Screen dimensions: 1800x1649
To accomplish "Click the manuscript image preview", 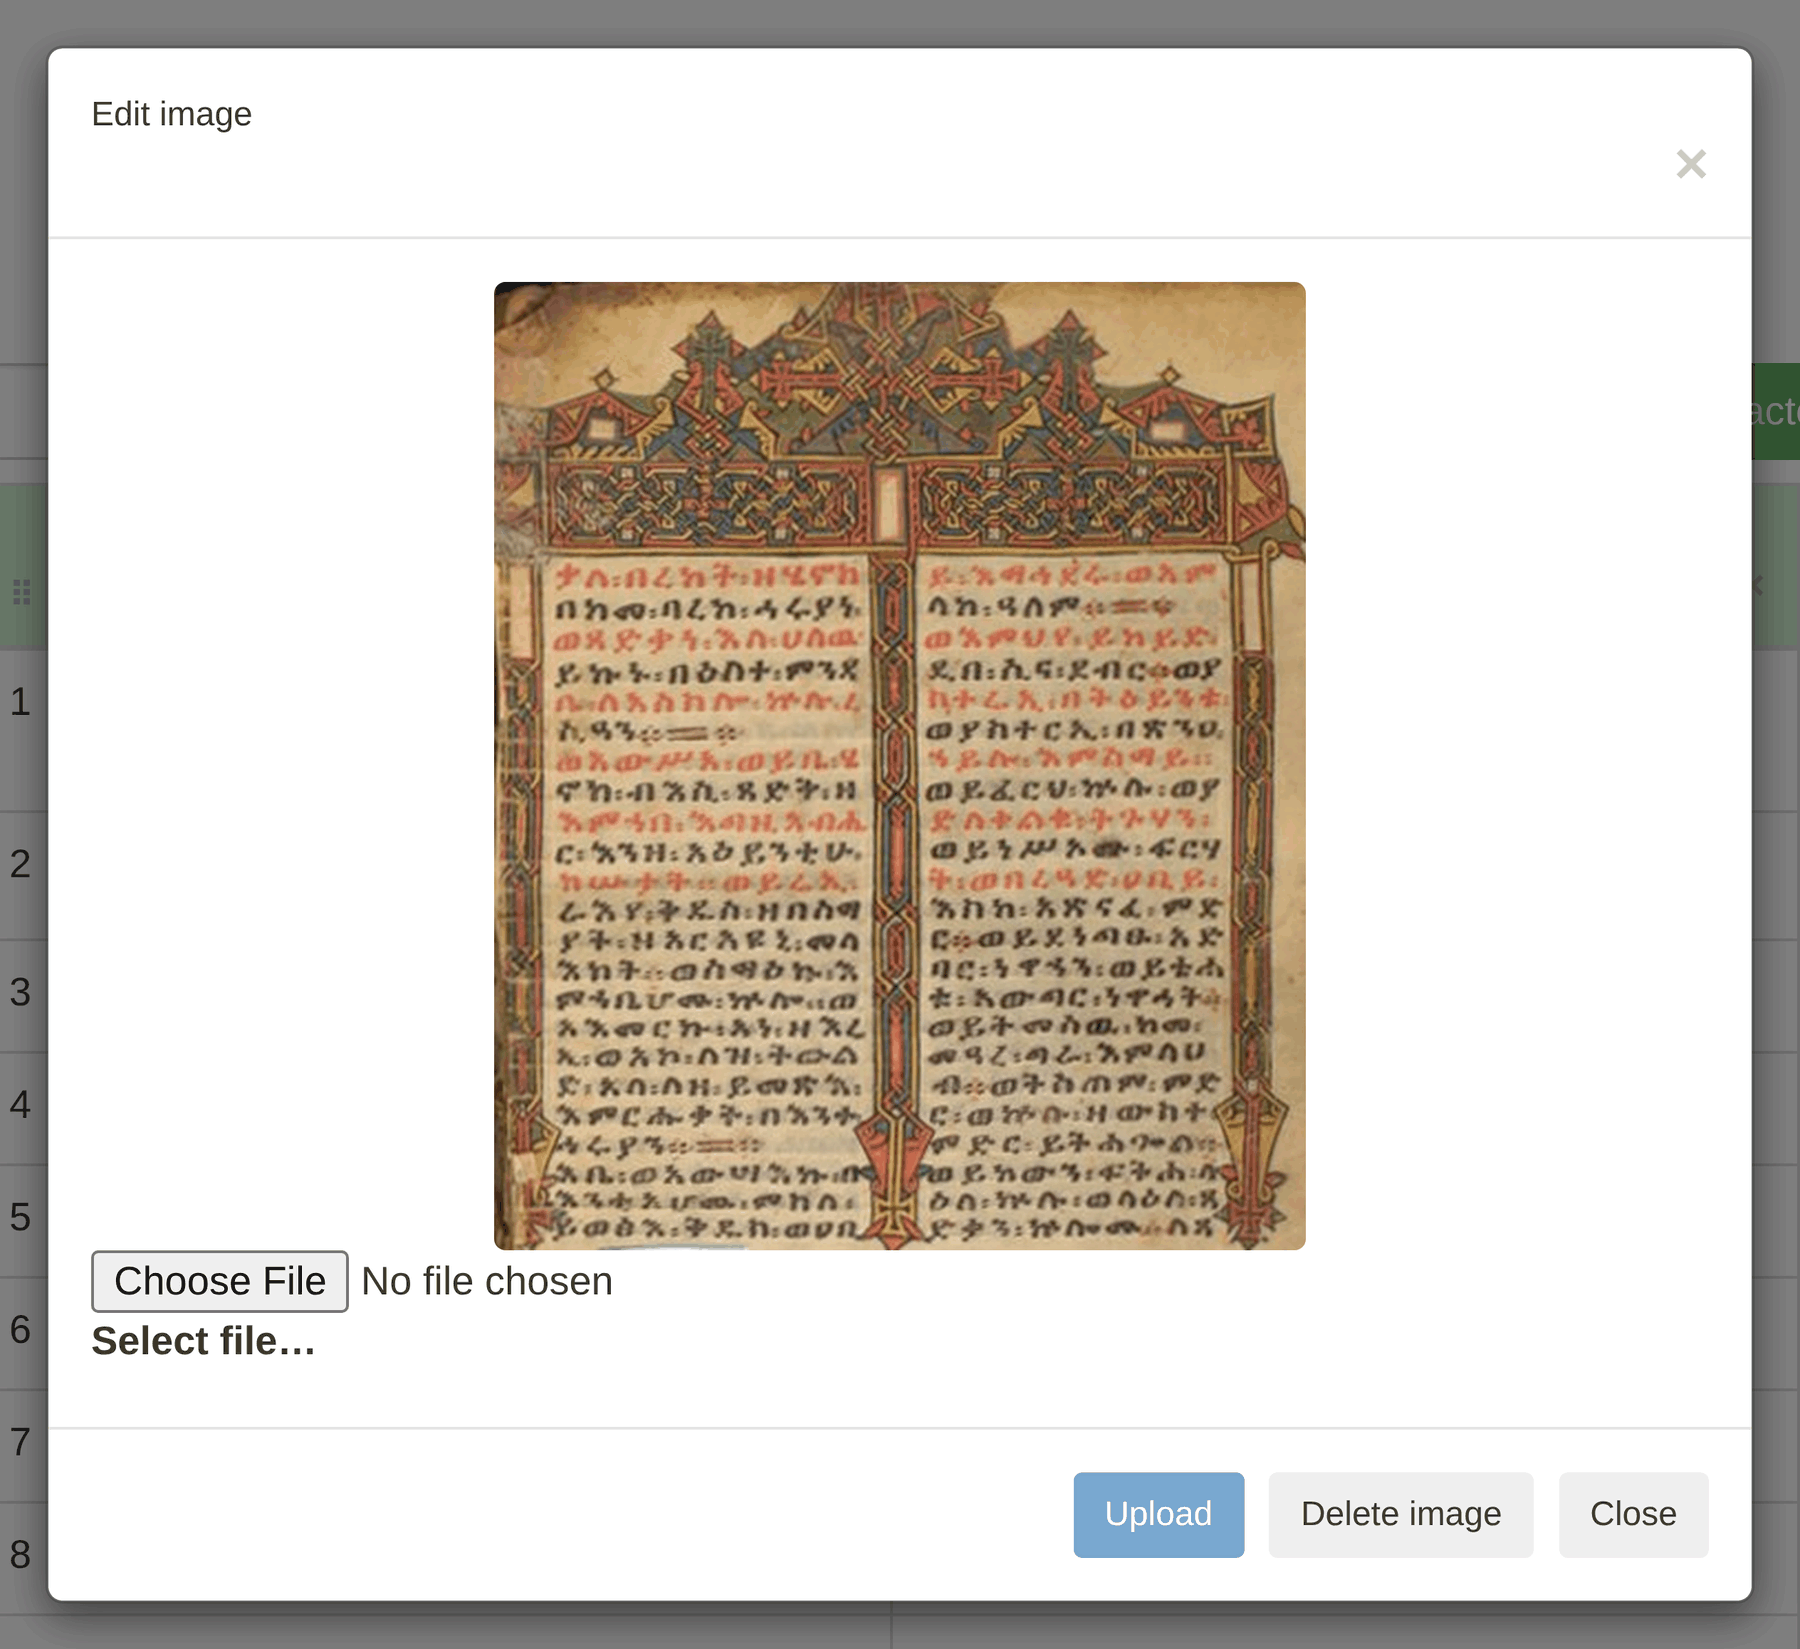I will pyautogui.click(x=899, y=766).
